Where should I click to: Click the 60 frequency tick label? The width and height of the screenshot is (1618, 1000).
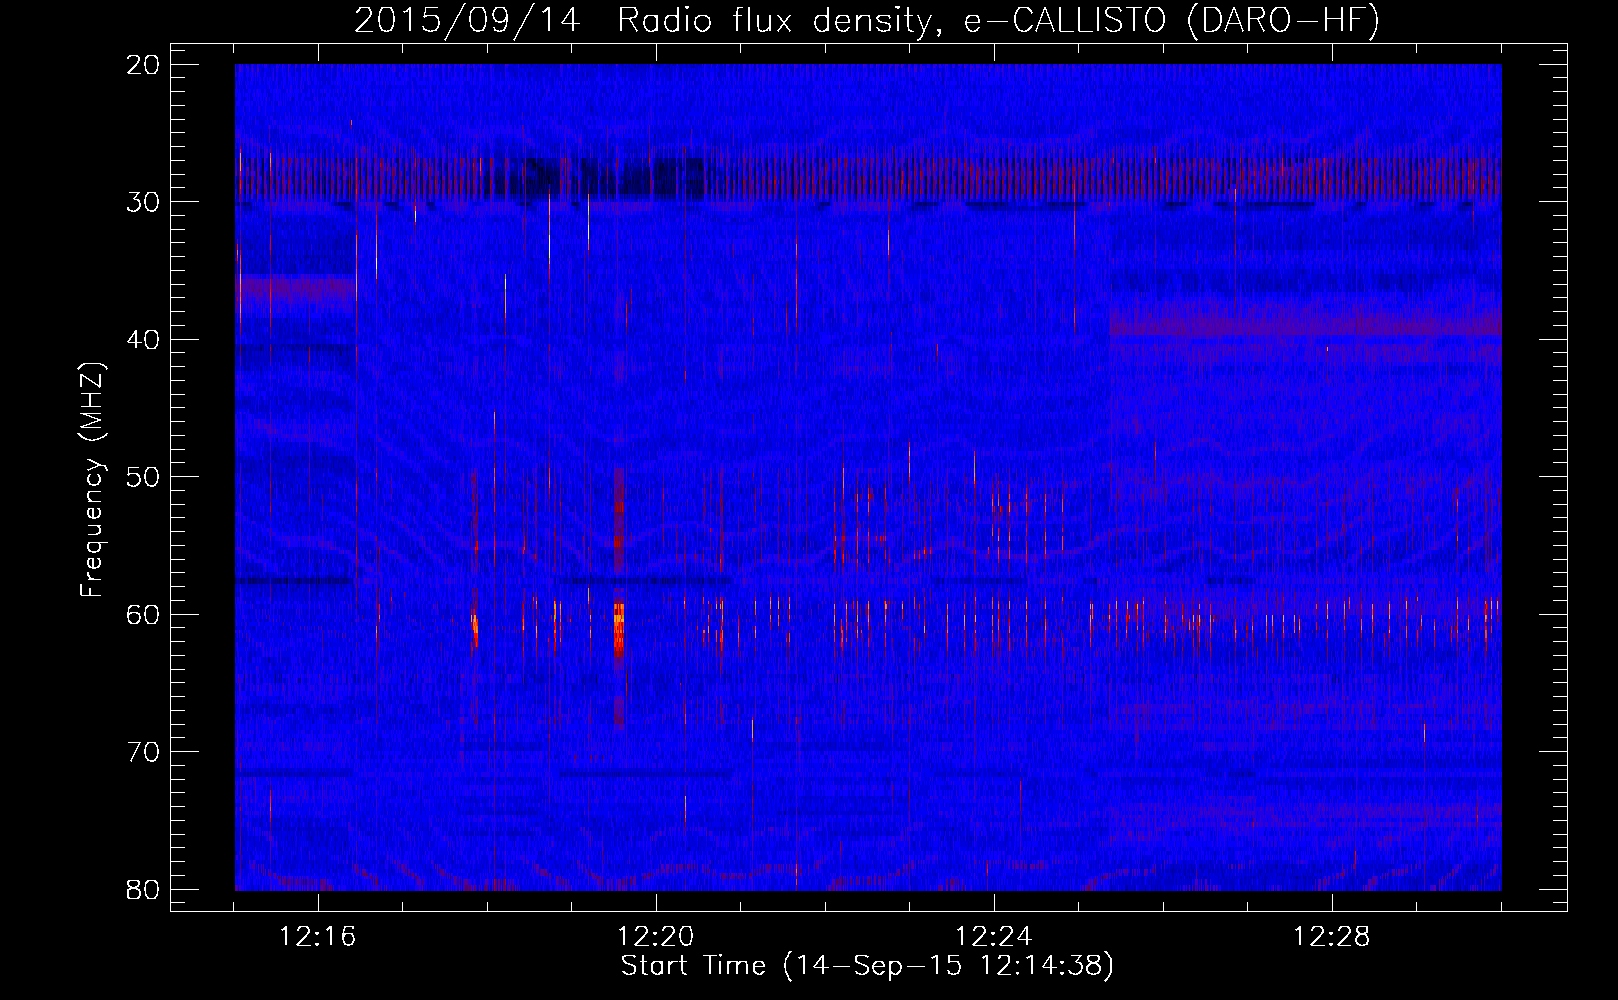(x=144, y=614)
